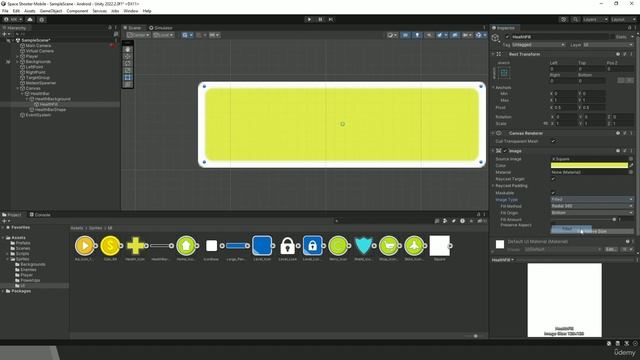Open the File menu
The height and width of the screenshot is (360, 640).
pyautogui.click(x=5, y=11)
